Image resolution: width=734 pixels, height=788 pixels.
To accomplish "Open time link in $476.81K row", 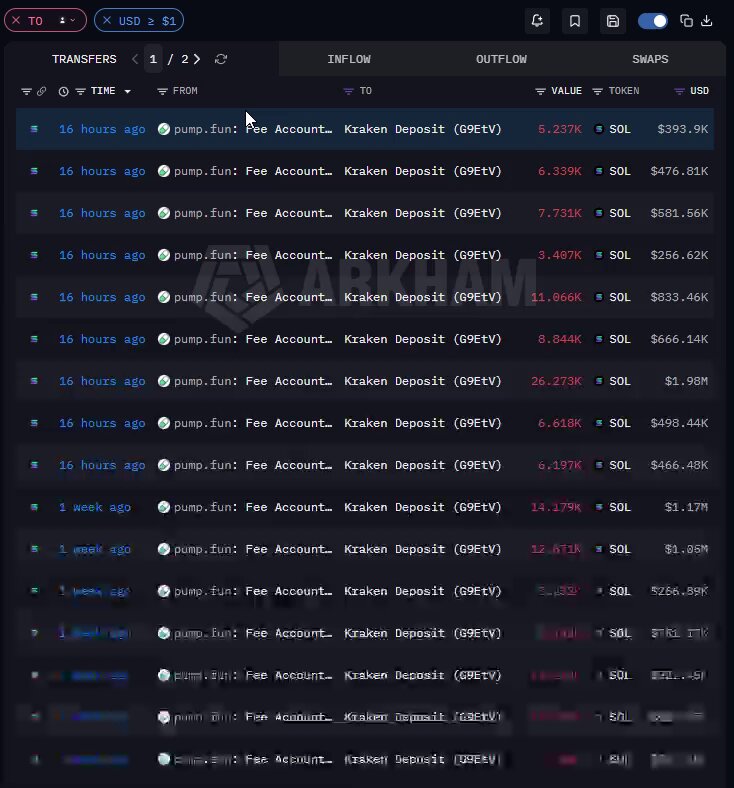I will [102, 171].
